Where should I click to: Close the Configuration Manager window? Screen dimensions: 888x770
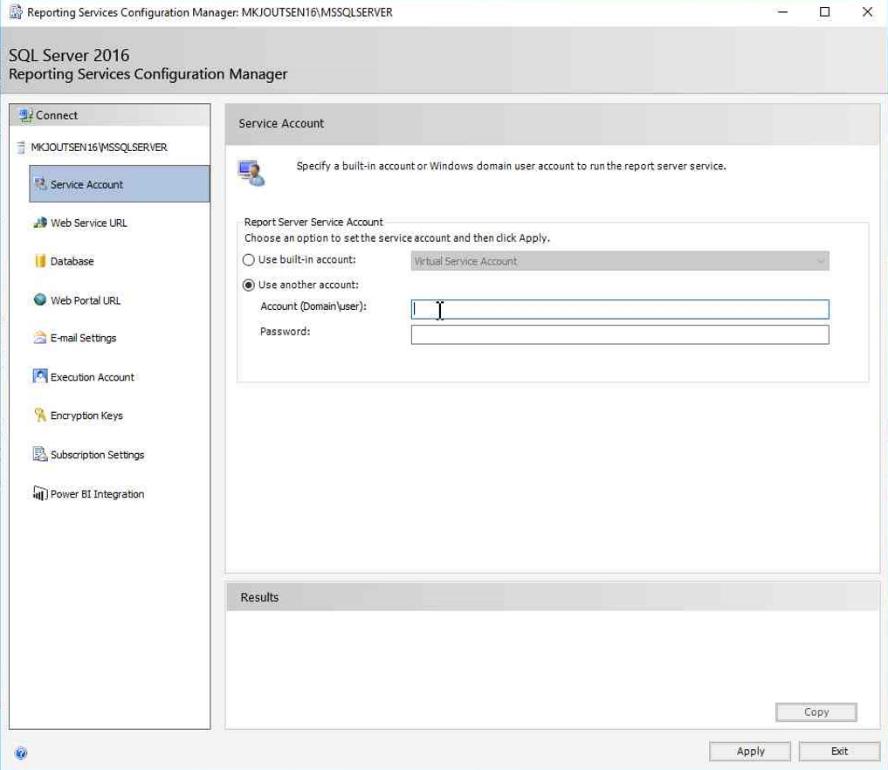click(867, 12)
